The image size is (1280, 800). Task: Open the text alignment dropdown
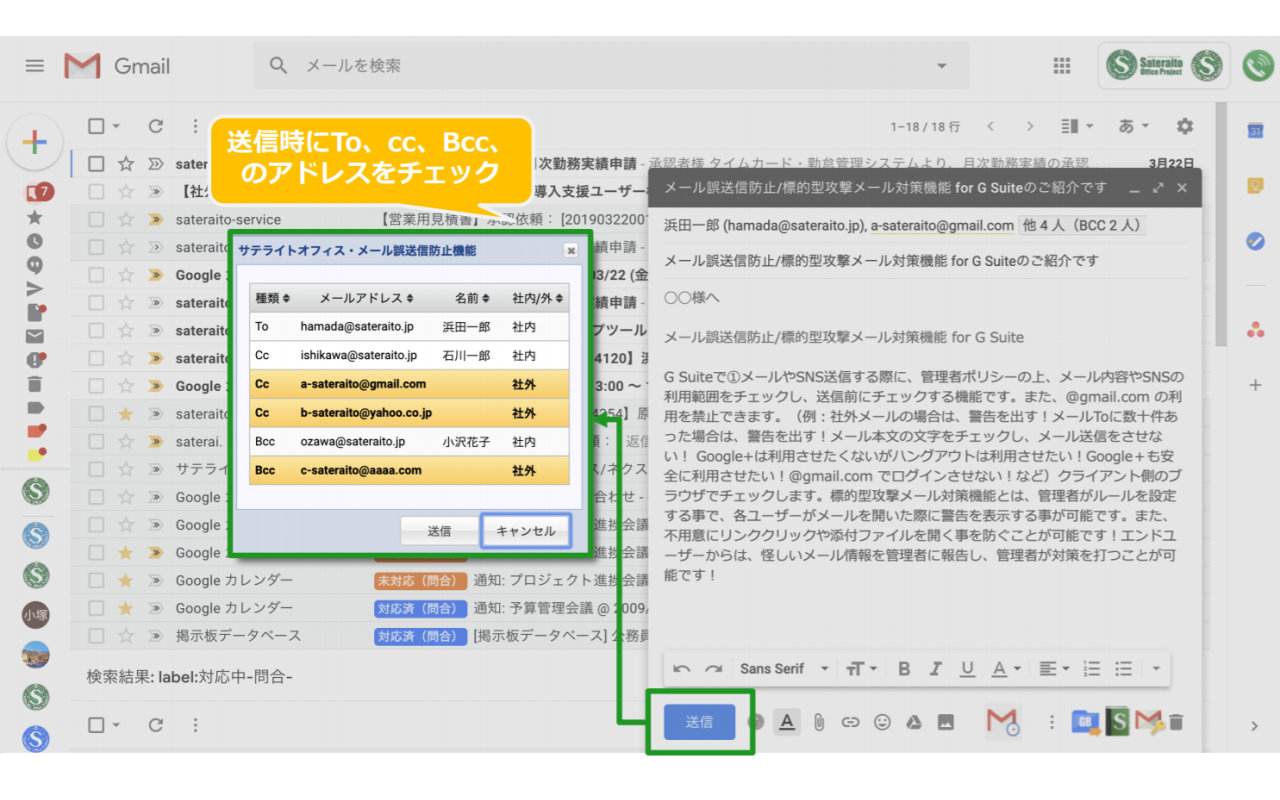[1052, 668]
